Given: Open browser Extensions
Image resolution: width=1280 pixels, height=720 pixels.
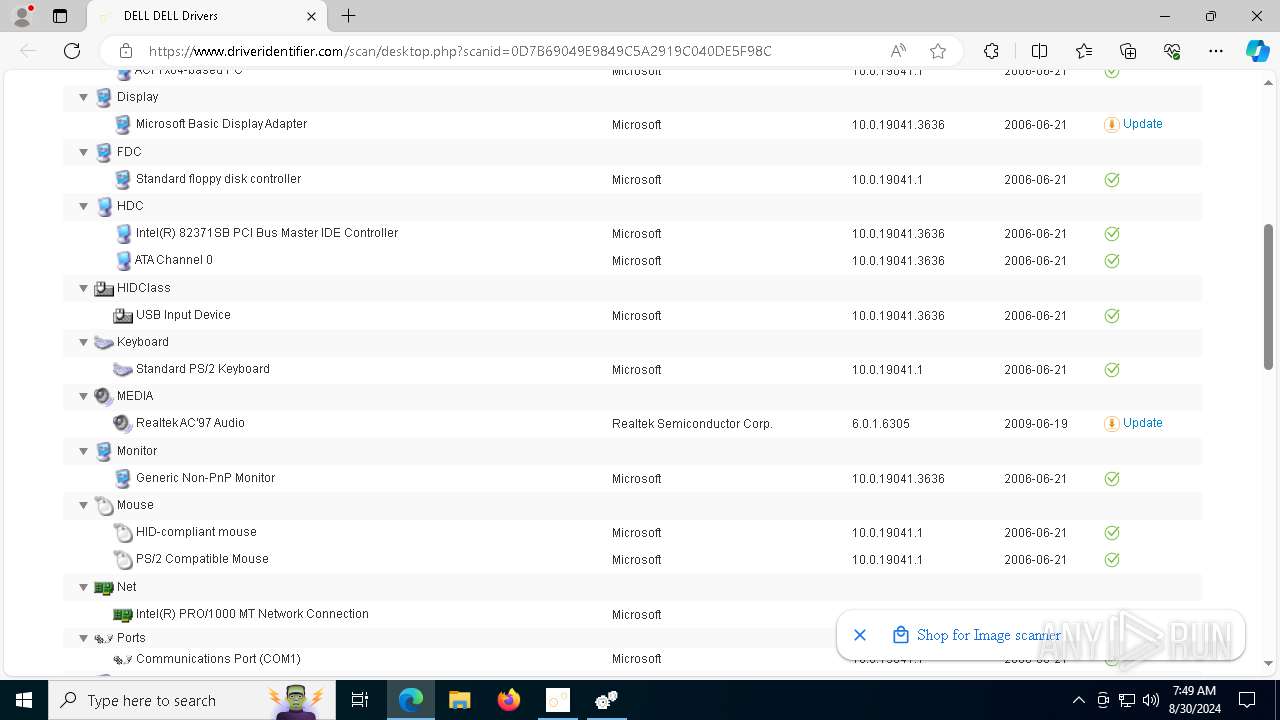Looking at the screenshot, I should [x=991, y=51].
